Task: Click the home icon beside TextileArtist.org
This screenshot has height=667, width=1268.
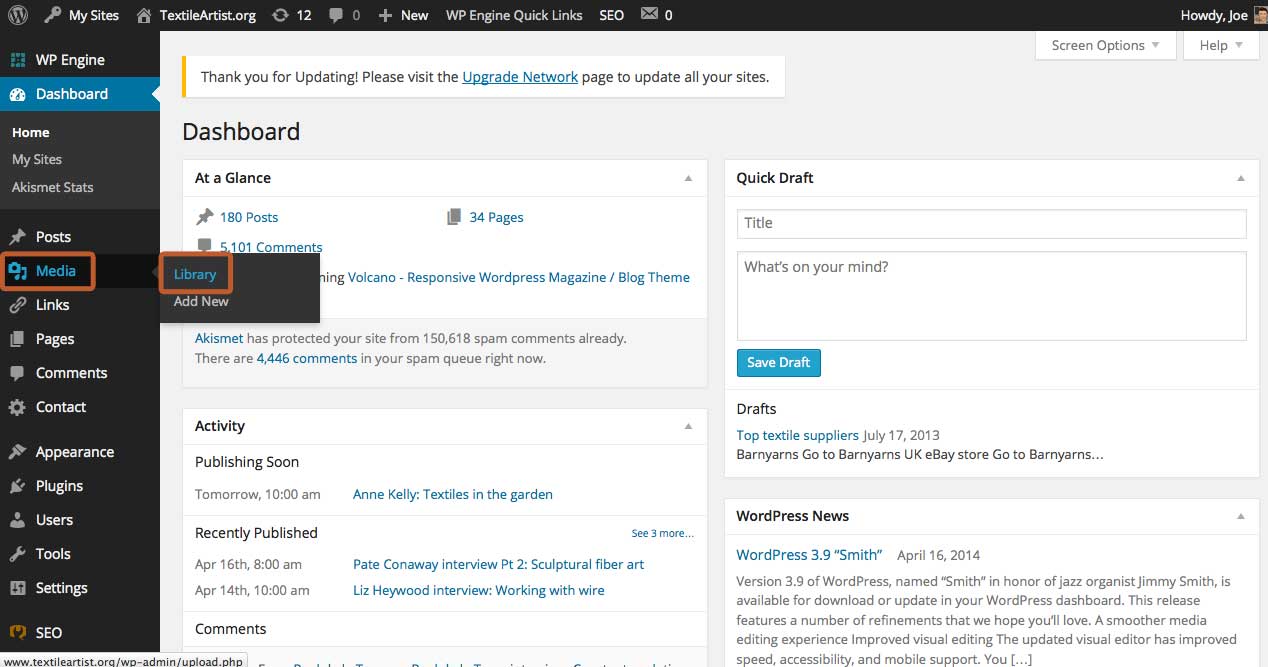Action: tap(145, 15)
